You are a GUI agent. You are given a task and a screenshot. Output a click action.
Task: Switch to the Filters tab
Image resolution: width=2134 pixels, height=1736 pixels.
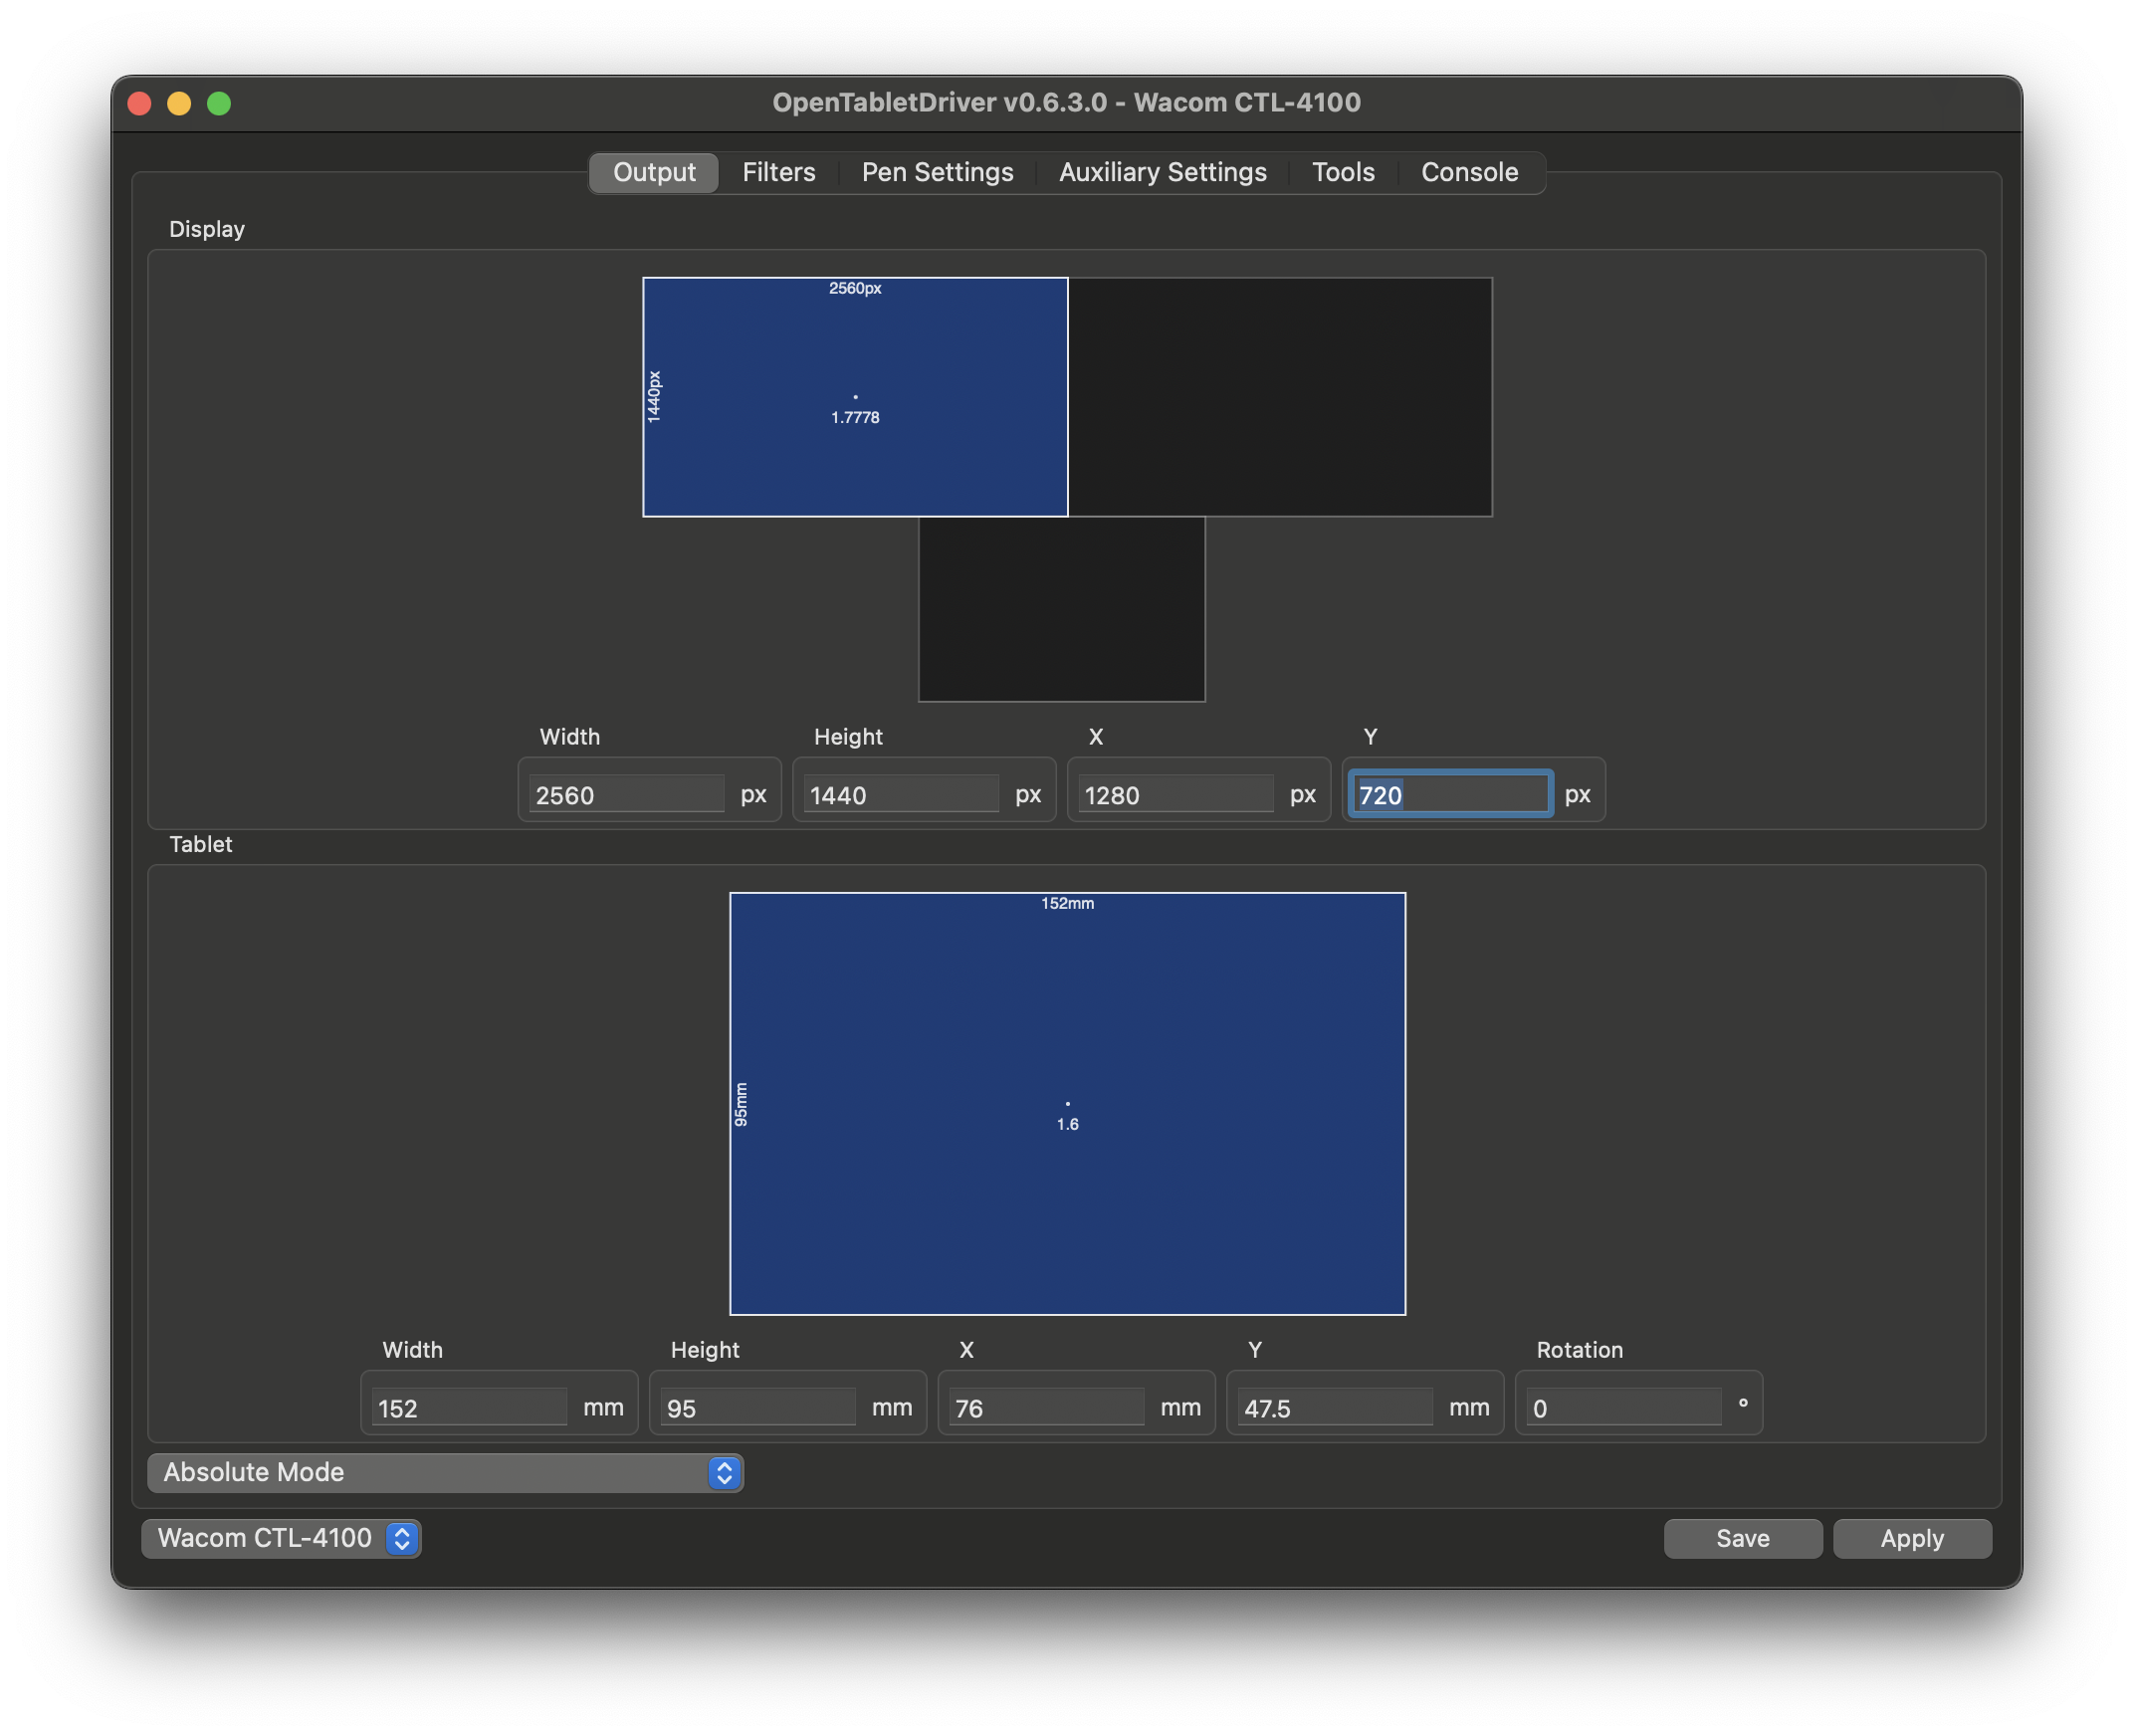coord(778,172)
